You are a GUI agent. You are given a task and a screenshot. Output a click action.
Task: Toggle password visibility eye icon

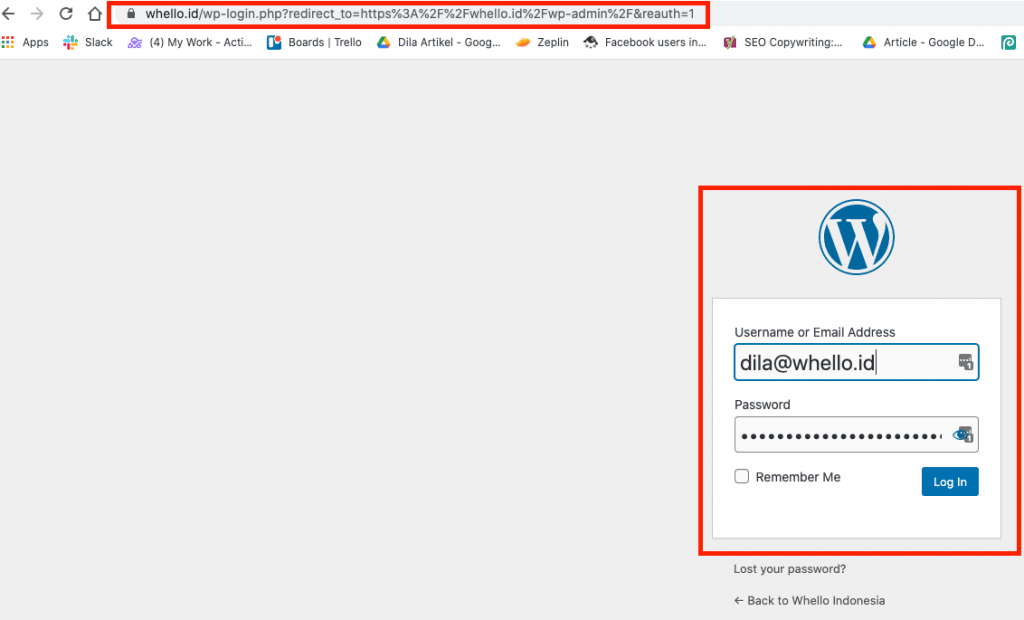(x=962, y=435)
